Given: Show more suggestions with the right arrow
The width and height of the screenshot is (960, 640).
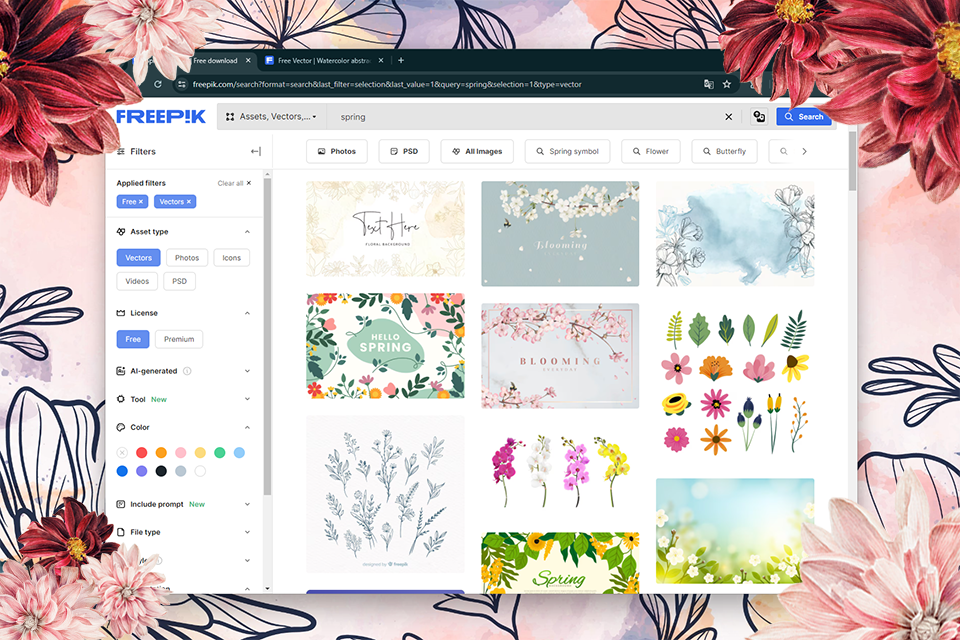Looking at the screenshot, I should point(804,151).
